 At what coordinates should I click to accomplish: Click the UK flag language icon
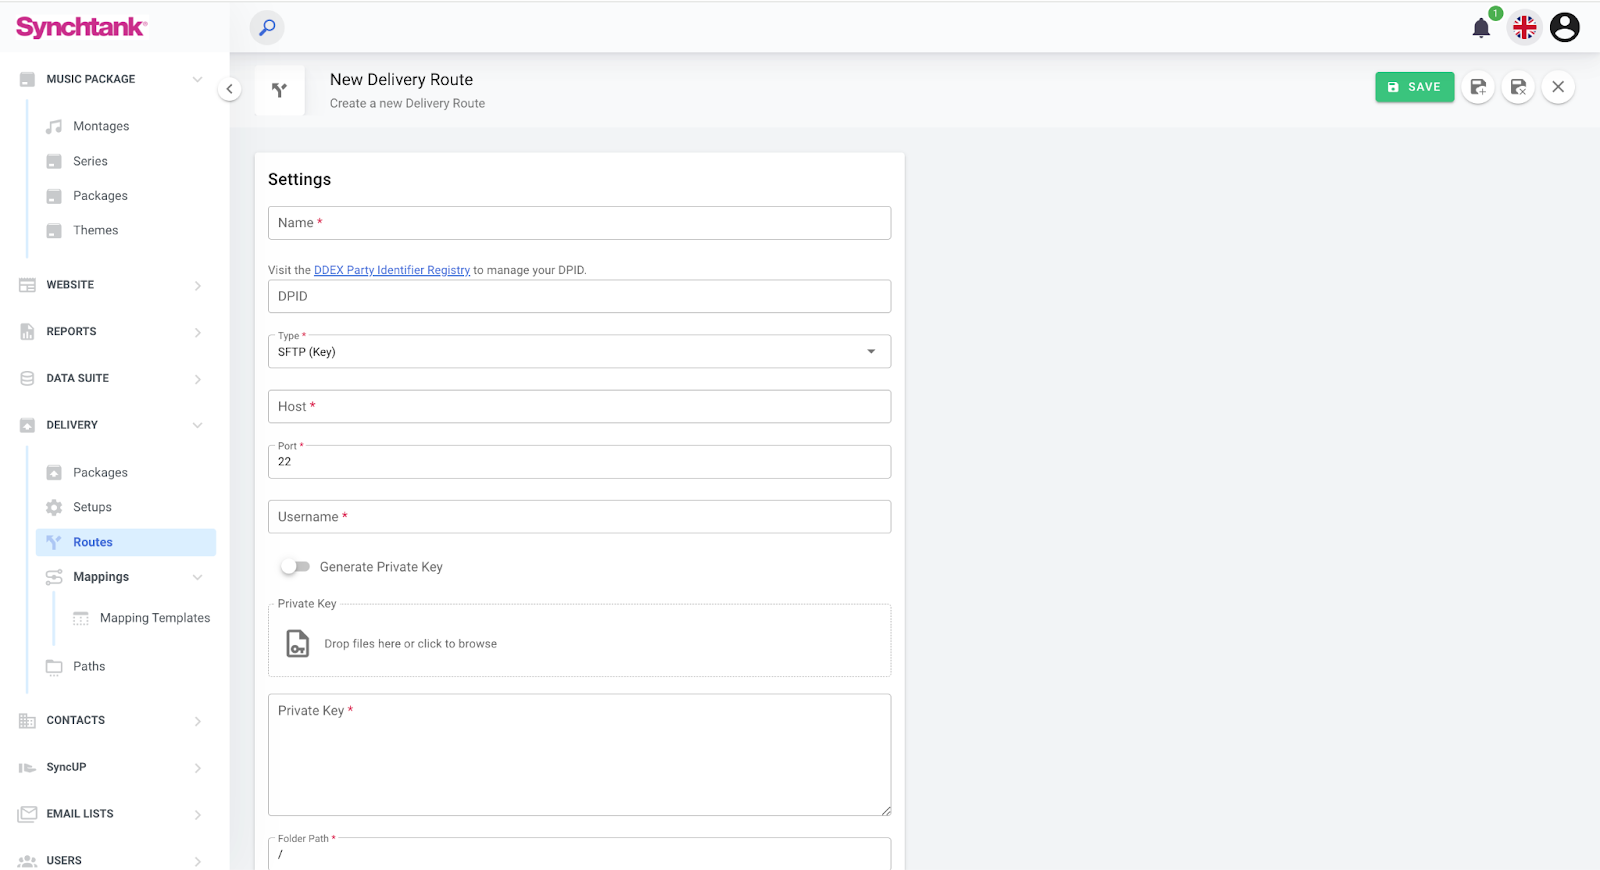coord(1524,28)
